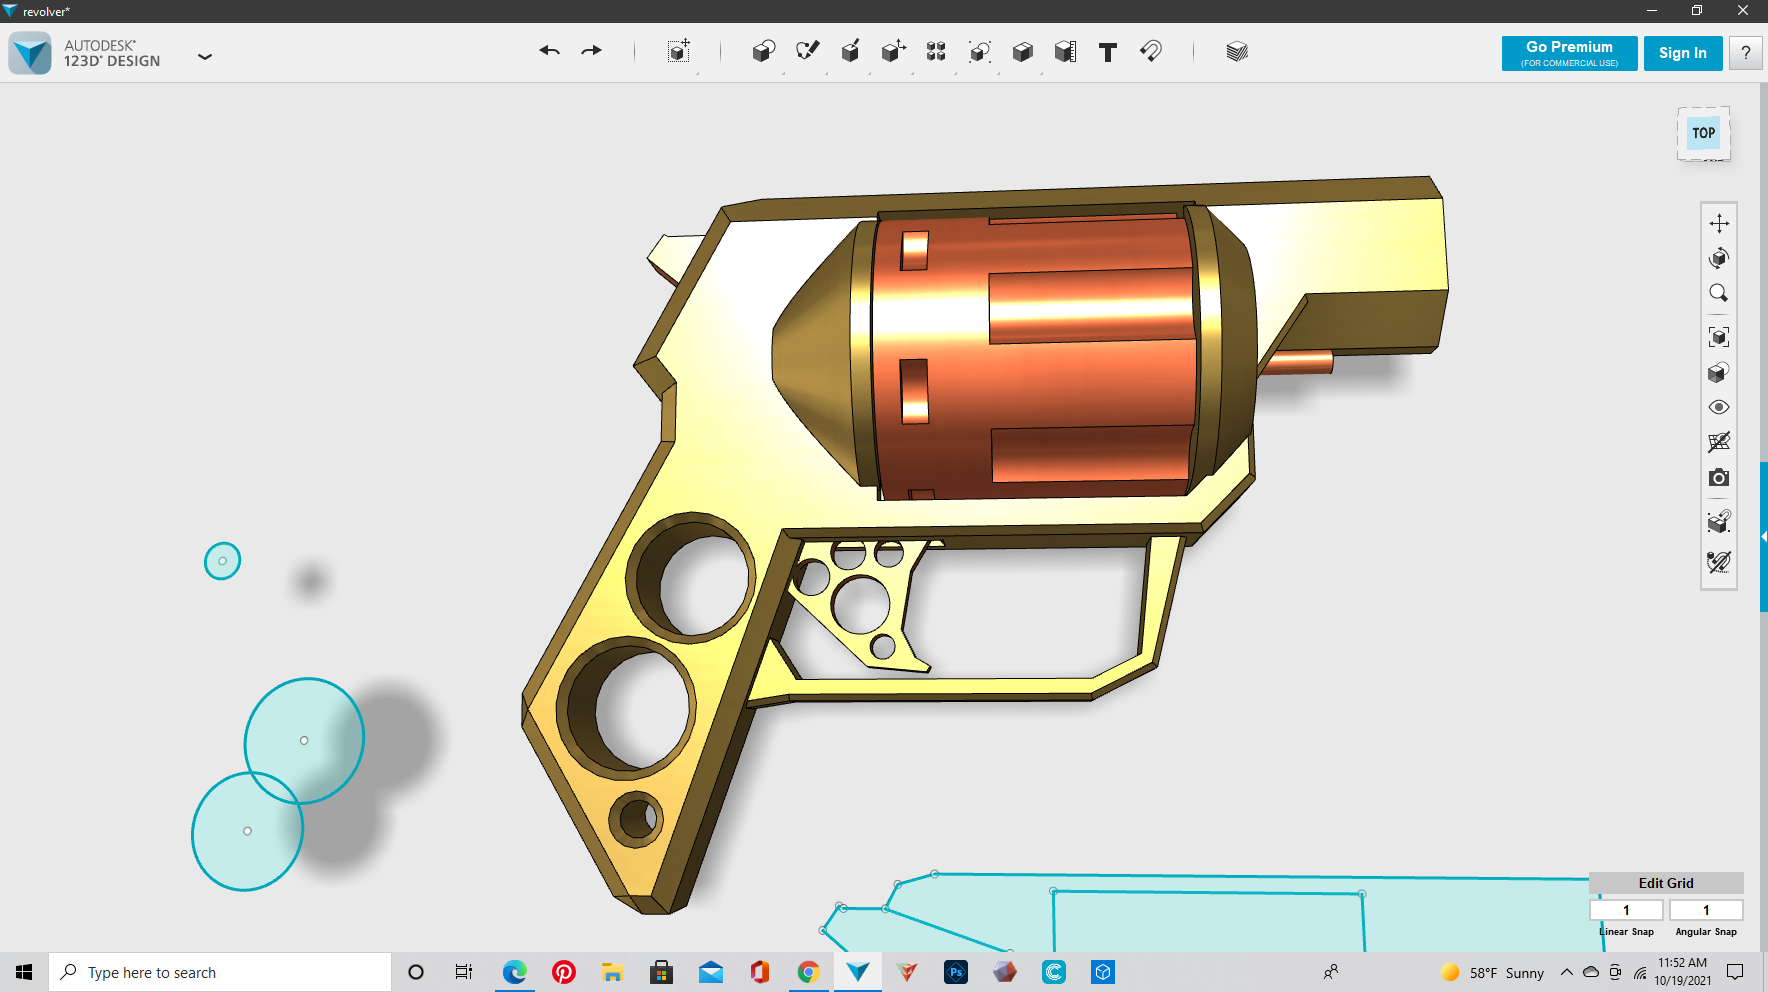Click the Go Premium button

point(1569,53)
